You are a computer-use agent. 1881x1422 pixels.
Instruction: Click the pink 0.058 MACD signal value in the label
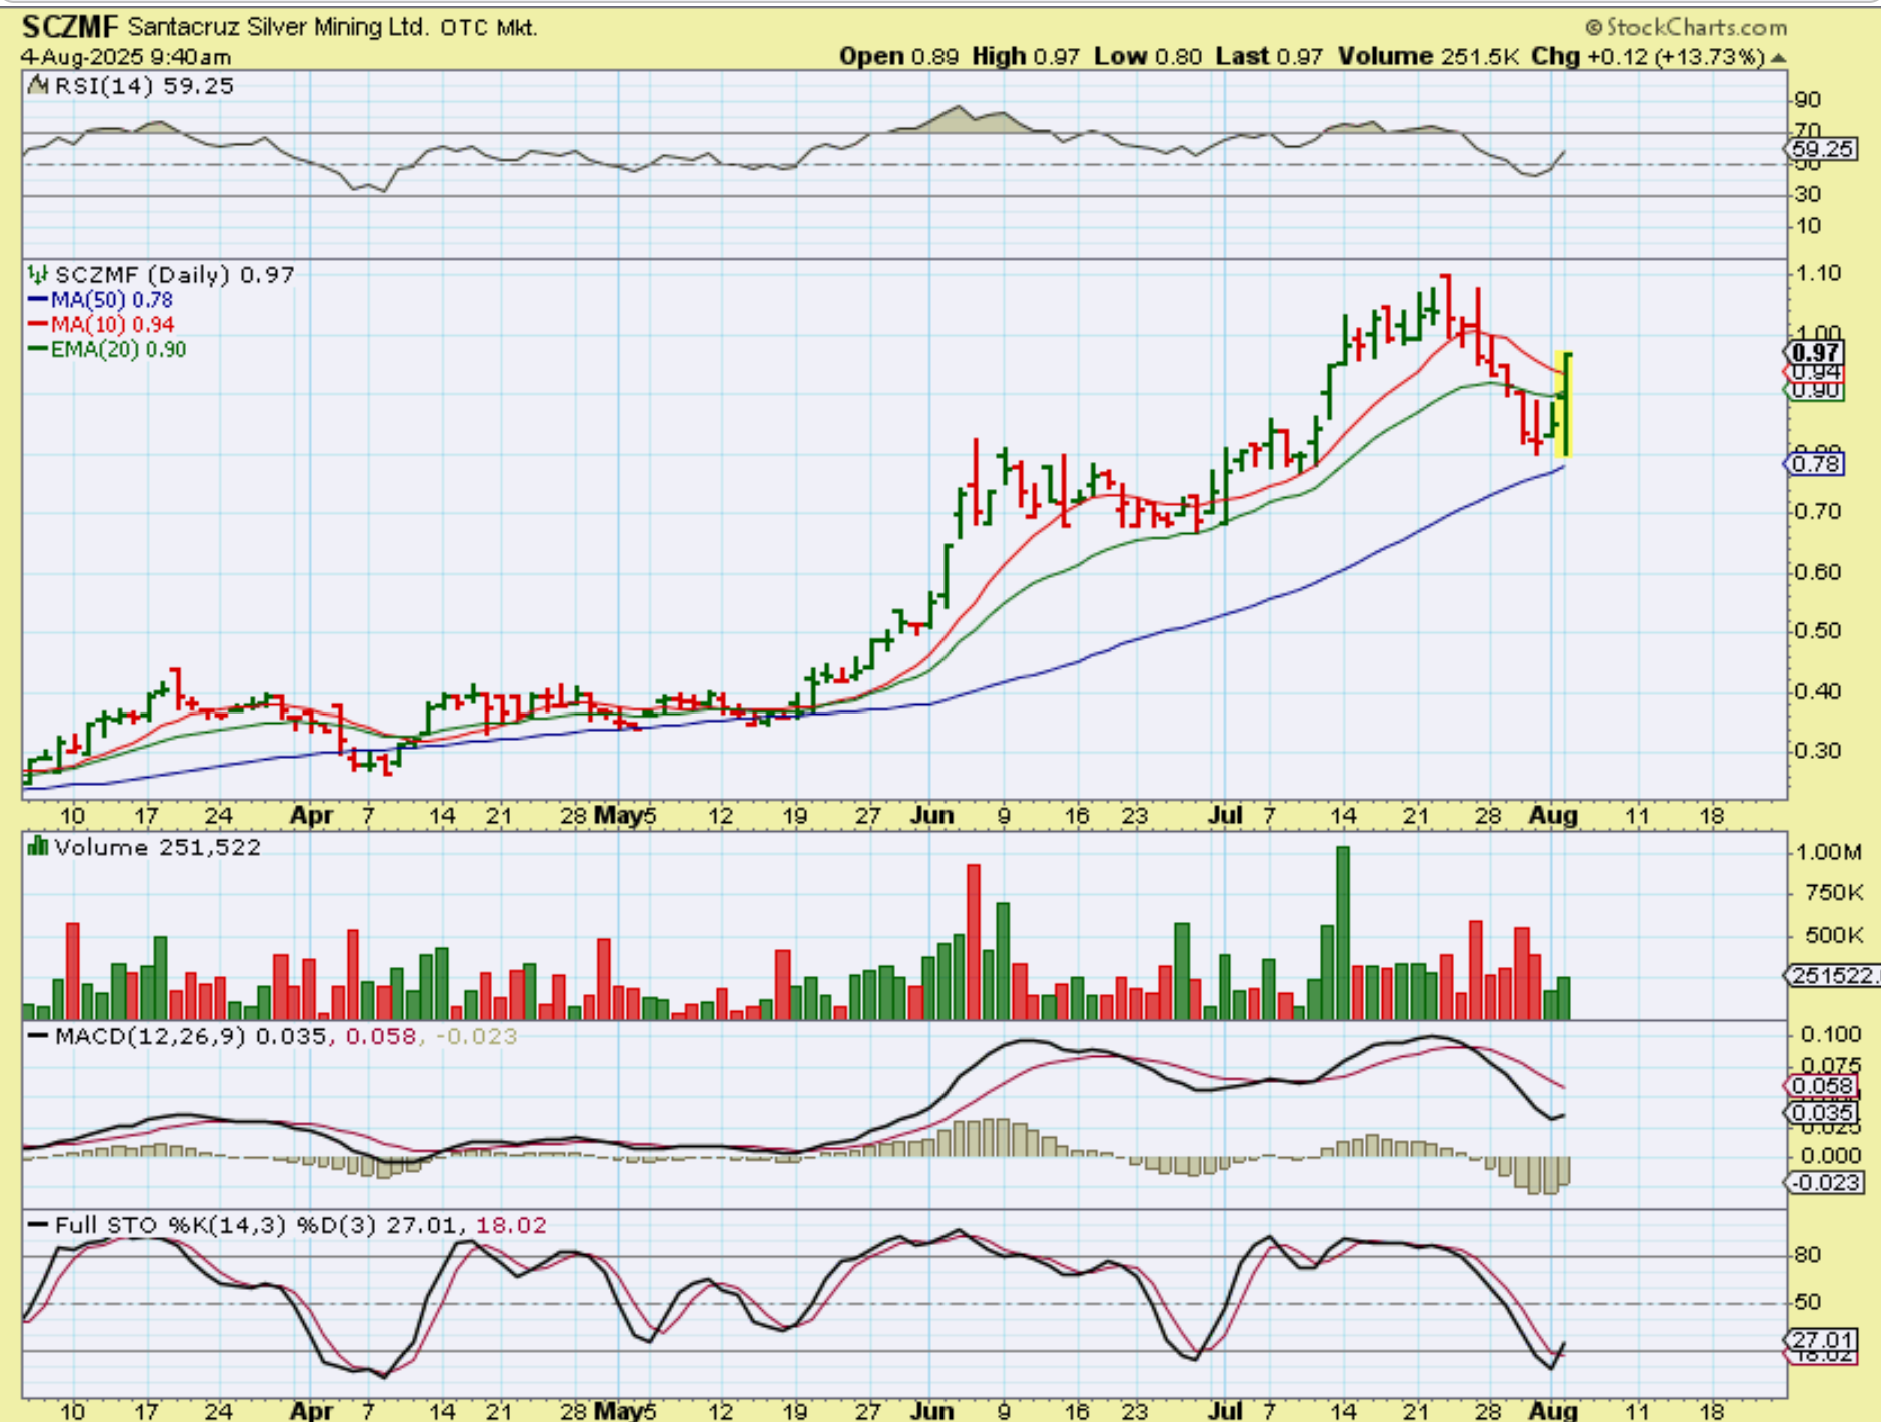point(380,1036)
